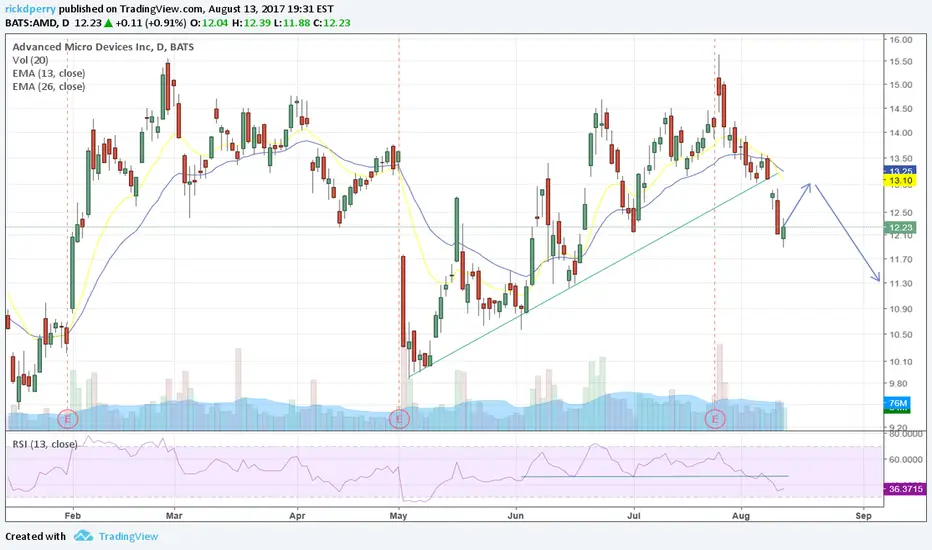This screenshot has height=550, width=932.
Task: Click the Apr label on time axis
Action: point(297,516)
